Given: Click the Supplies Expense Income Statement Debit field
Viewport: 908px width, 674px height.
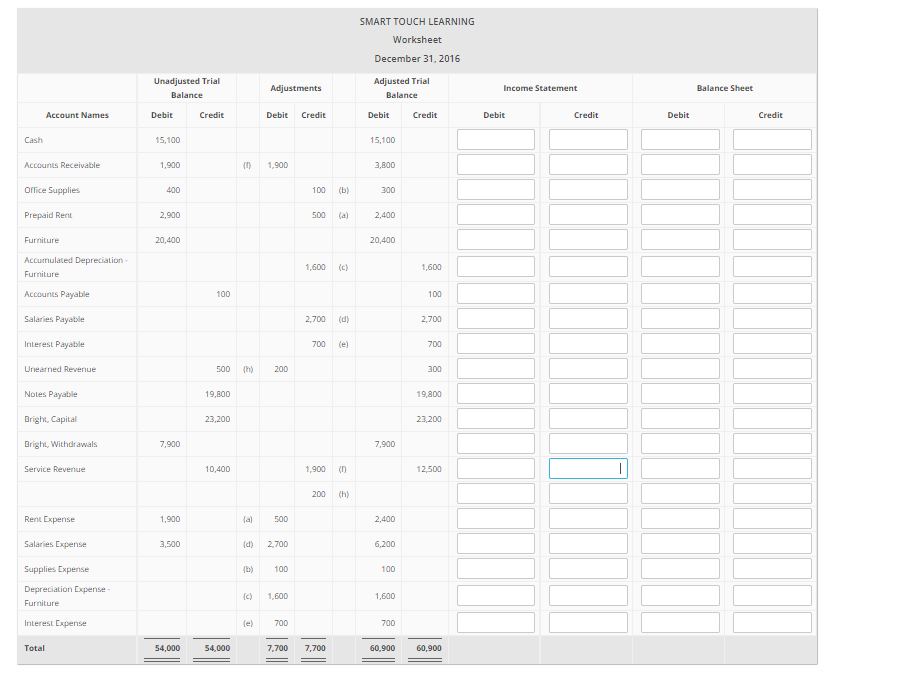Looking at the screenshot, I should pyautogui.click(x=496, y=568).
